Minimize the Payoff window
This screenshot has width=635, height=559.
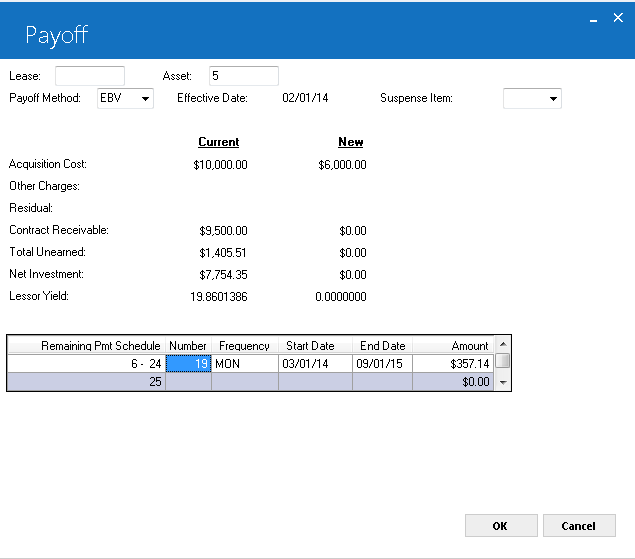[593, 19]
